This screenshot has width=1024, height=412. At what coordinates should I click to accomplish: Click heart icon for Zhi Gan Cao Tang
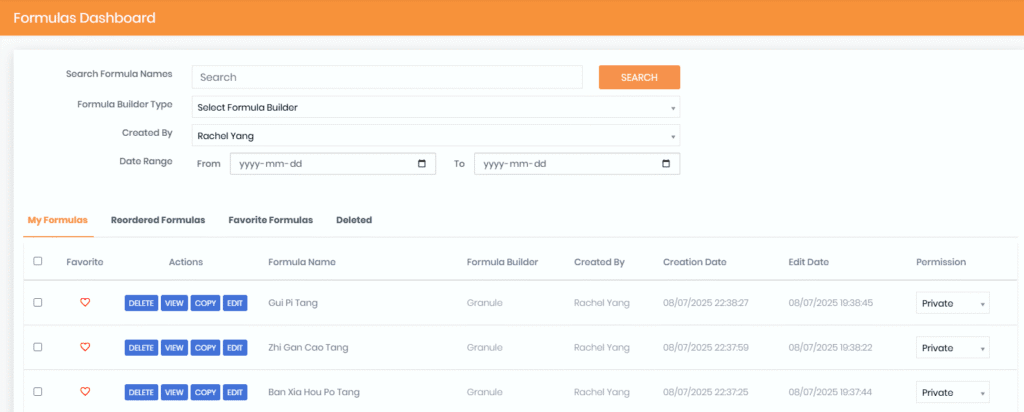pos(85,347)
